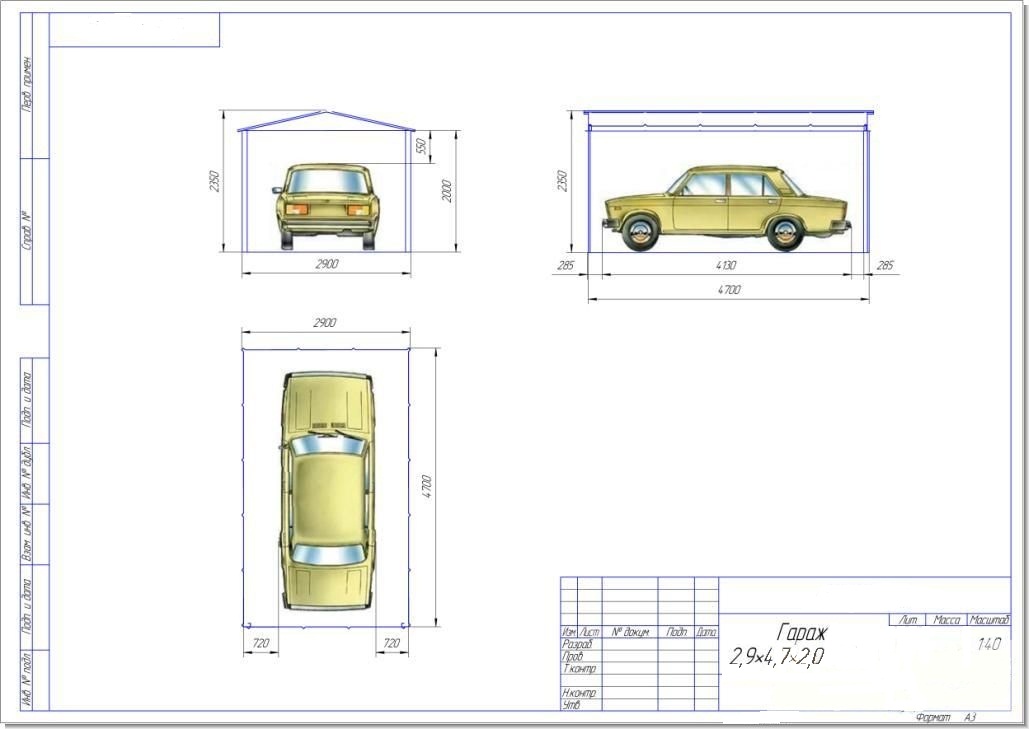
Task: Click the Масса column header
Action: [x=946, y=620]
